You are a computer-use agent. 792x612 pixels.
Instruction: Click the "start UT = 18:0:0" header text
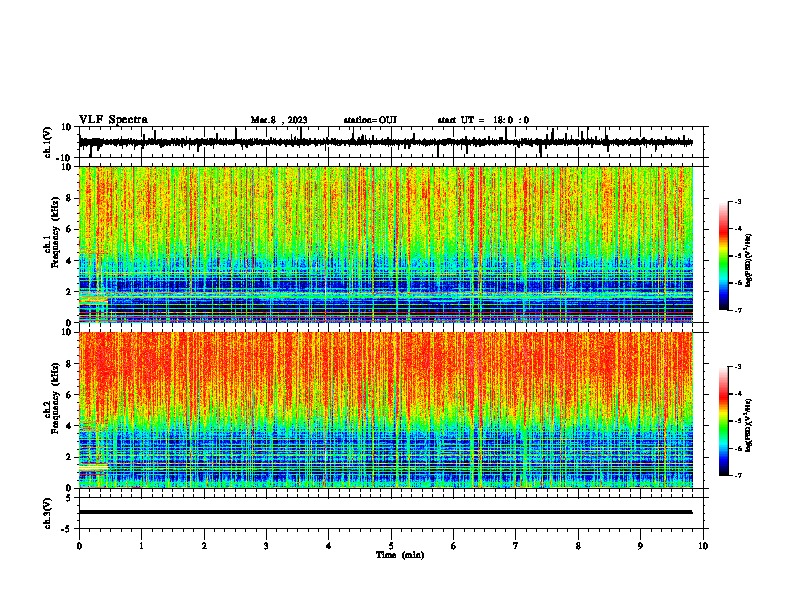point(483,120)
